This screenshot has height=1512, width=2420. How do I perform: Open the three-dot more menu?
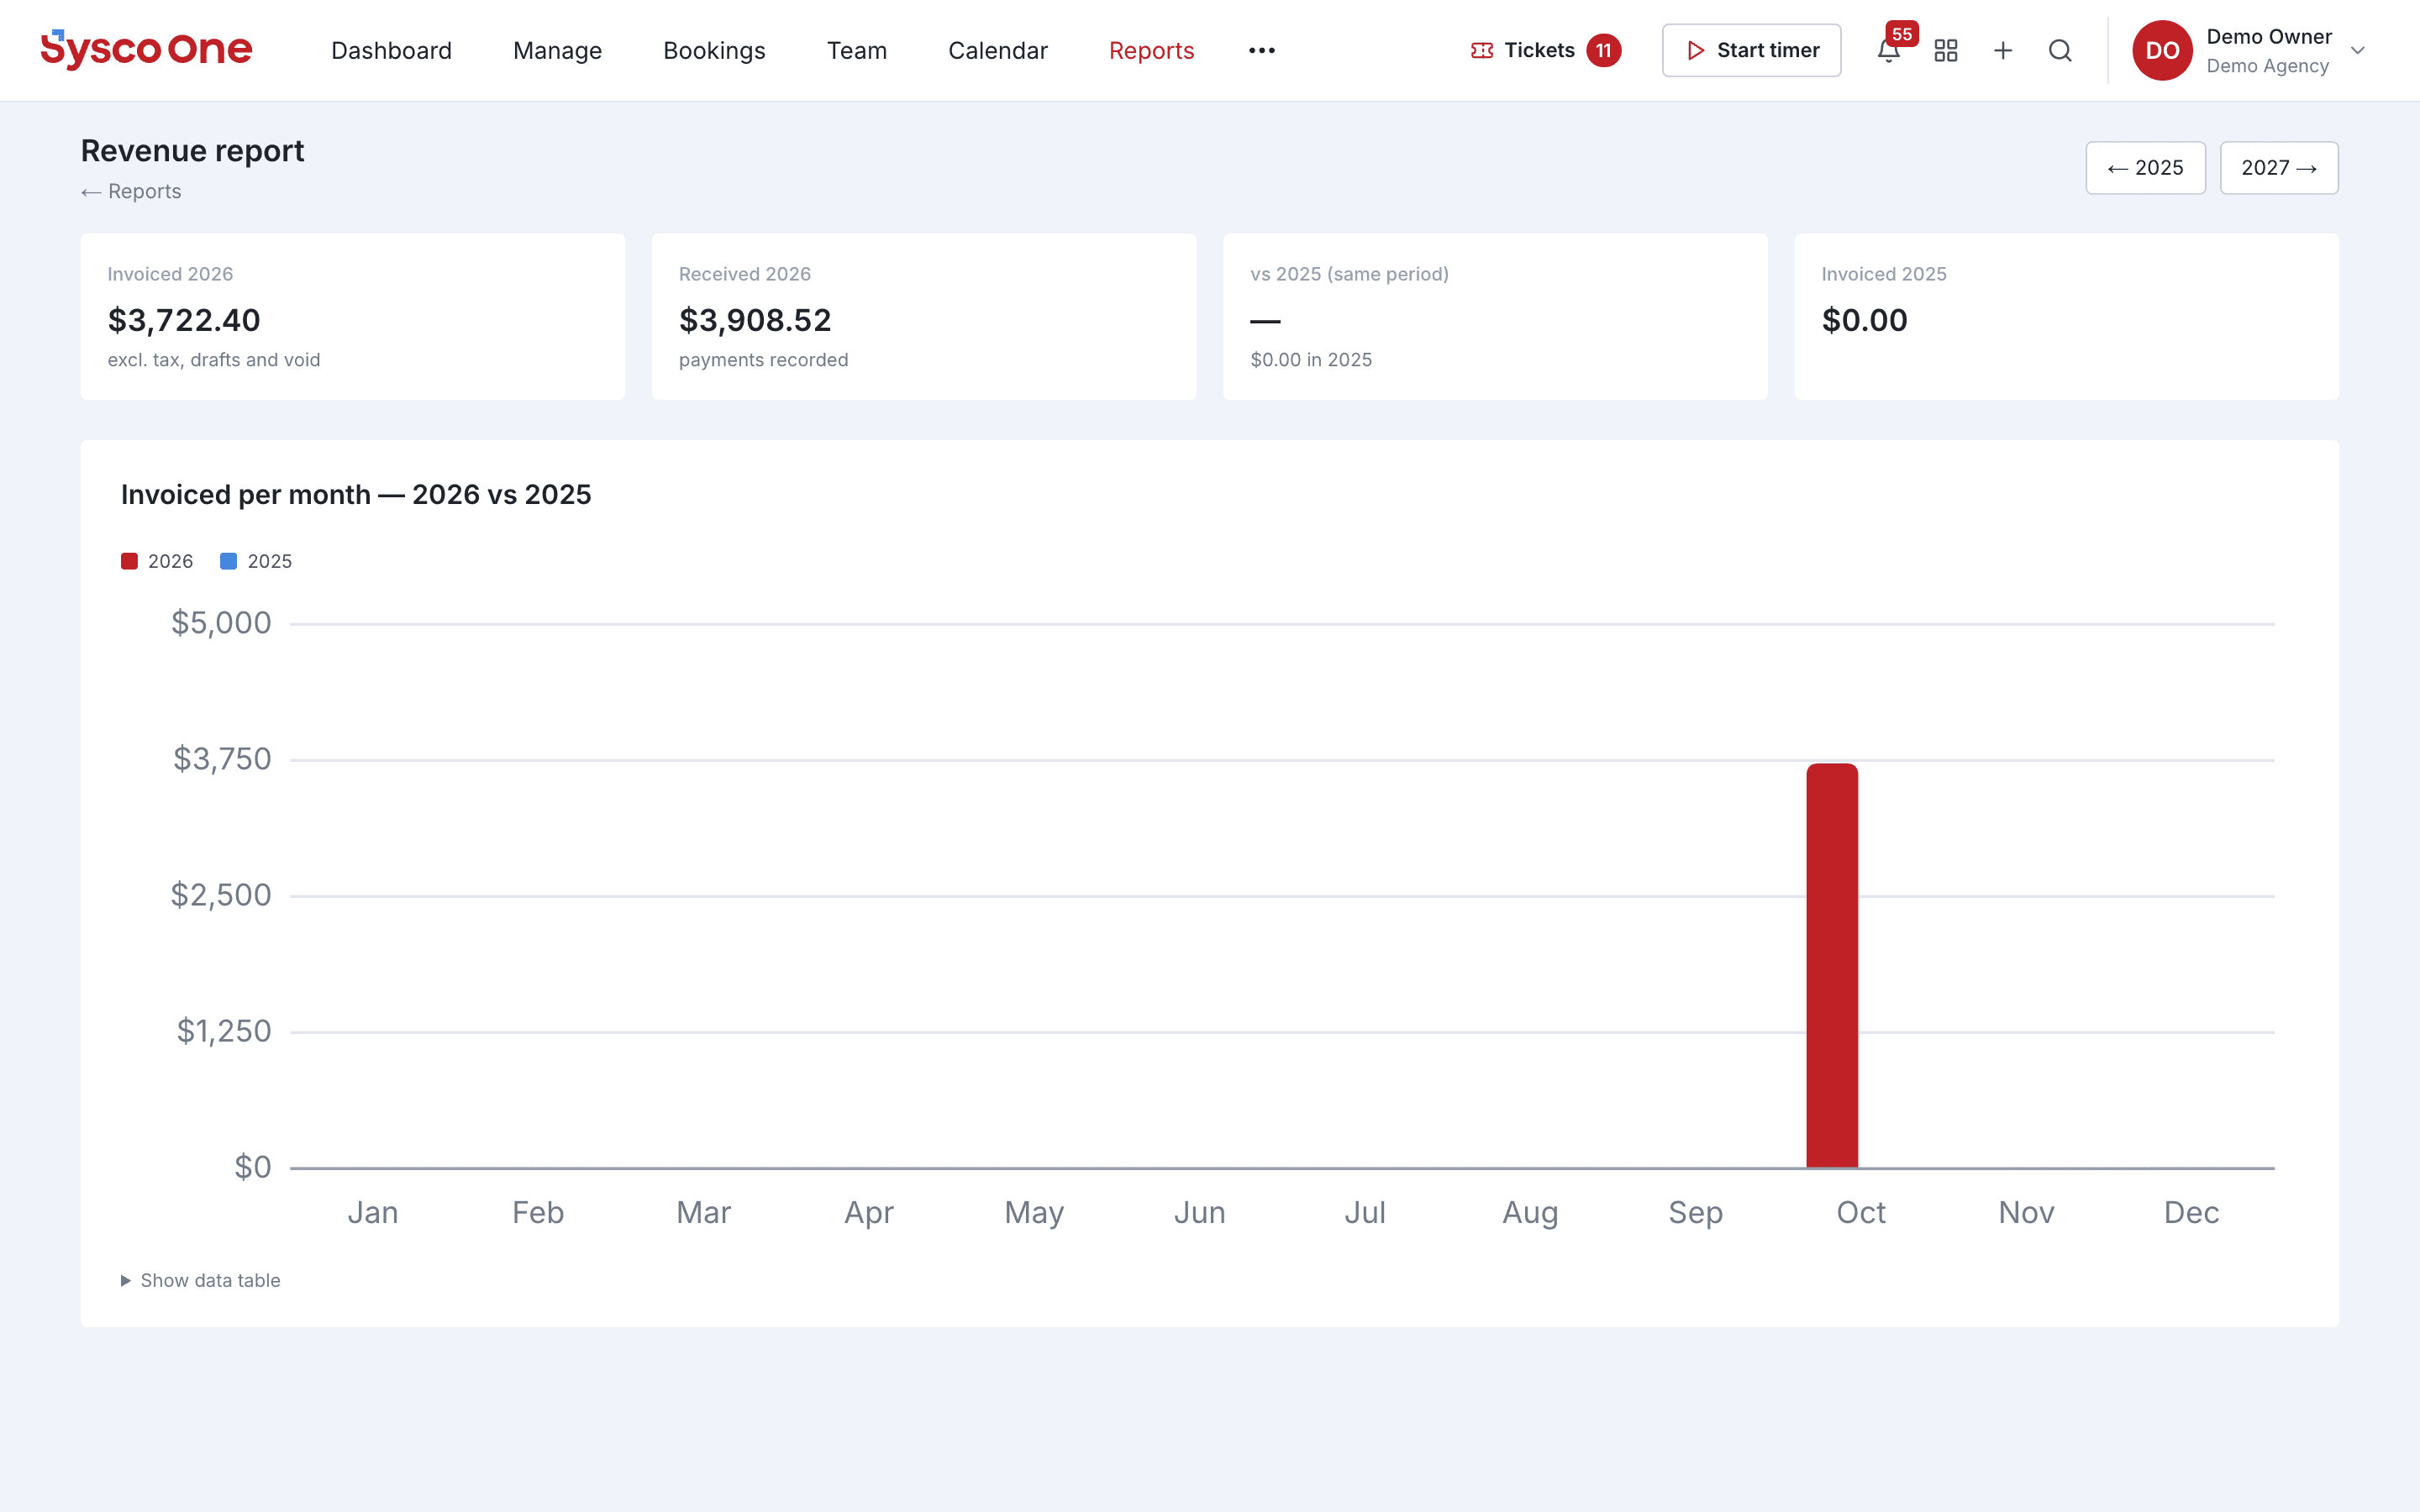1262,50
